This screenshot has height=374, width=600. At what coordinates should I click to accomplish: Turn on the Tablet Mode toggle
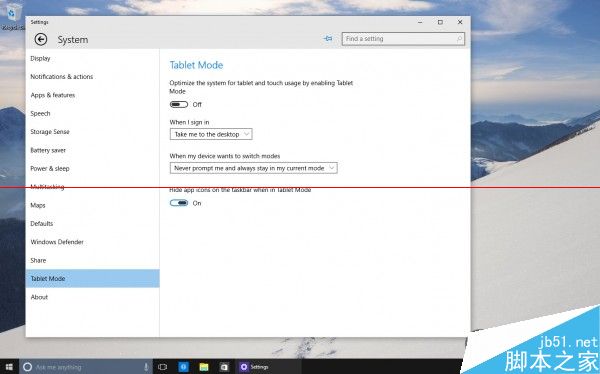179,105
